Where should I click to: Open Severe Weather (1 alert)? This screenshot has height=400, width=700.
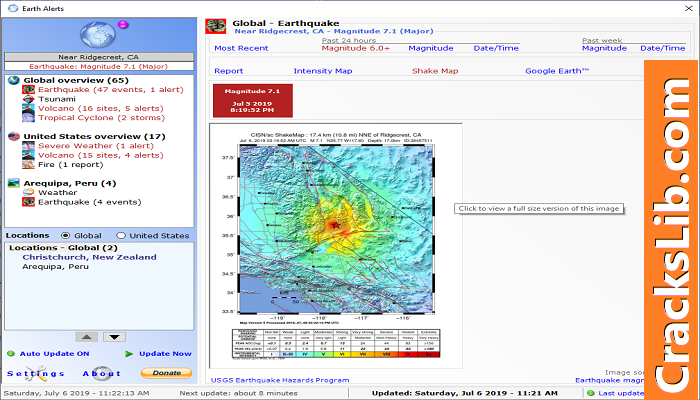(96, 146)
